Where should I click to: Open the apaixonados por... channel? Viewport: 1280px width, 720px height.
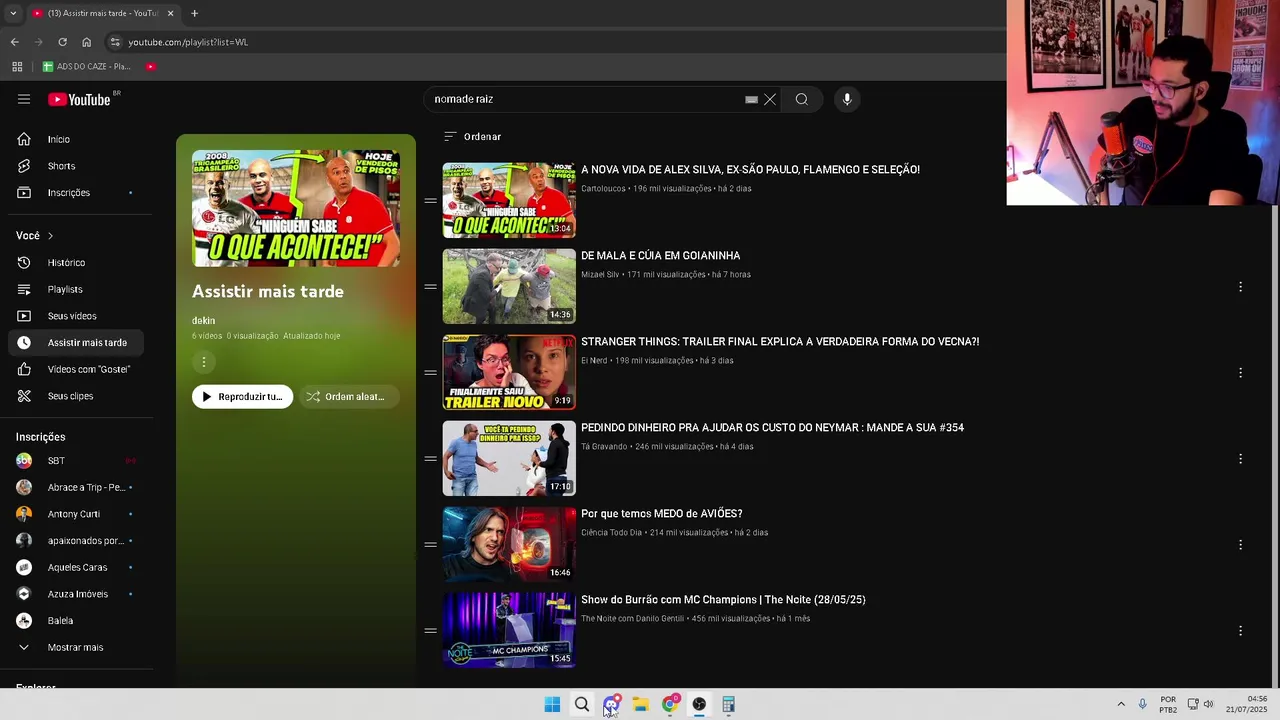76,540
